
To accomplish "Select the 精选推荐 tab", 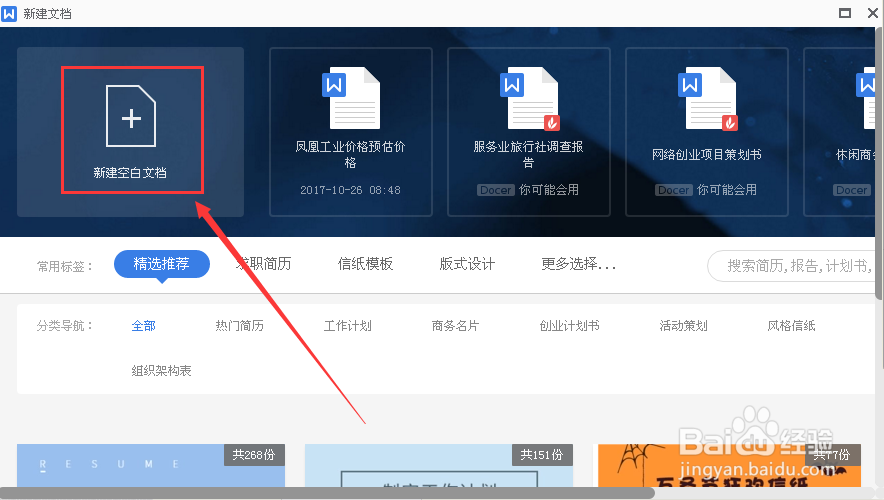I will coord(162,264).
